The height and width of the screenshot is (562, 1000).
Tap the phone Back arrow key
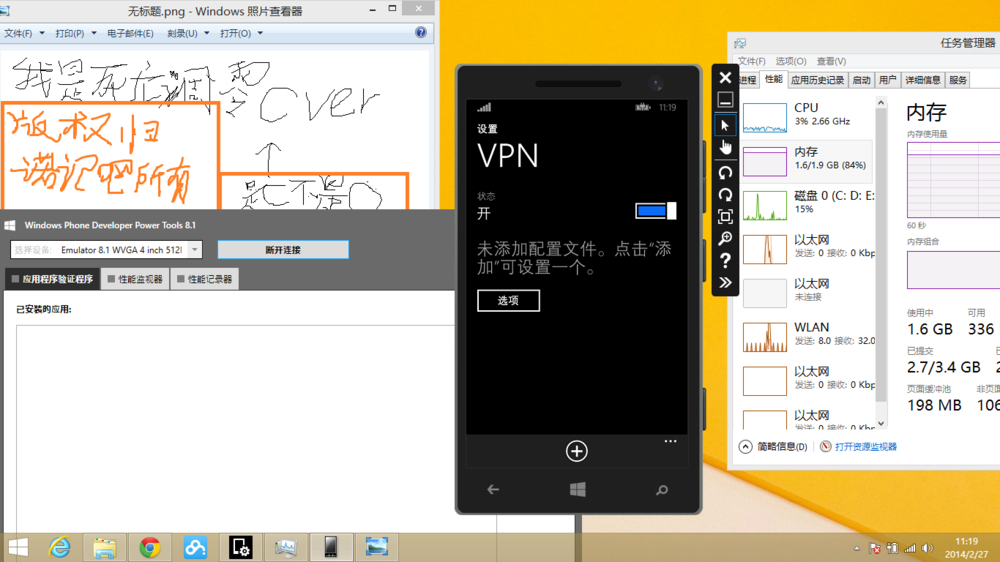click(493, 489)
